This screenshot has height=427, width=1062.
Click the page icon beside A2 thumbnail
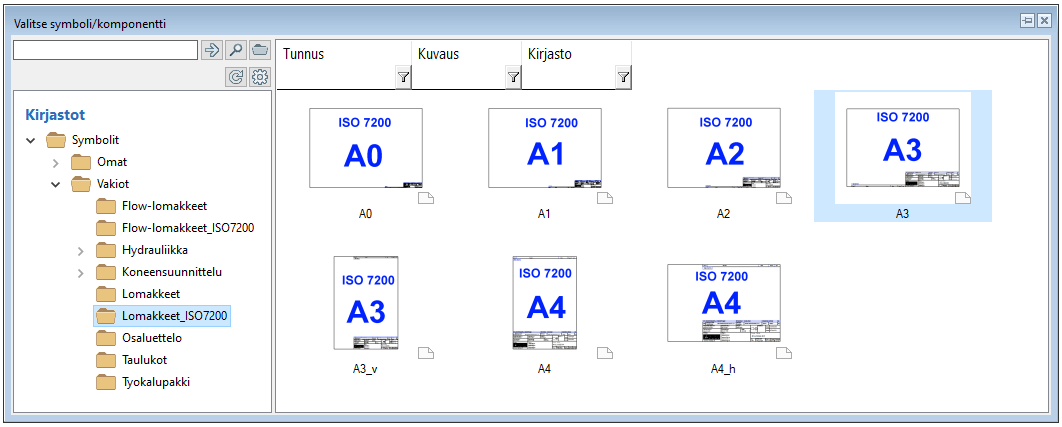point(784,198)
